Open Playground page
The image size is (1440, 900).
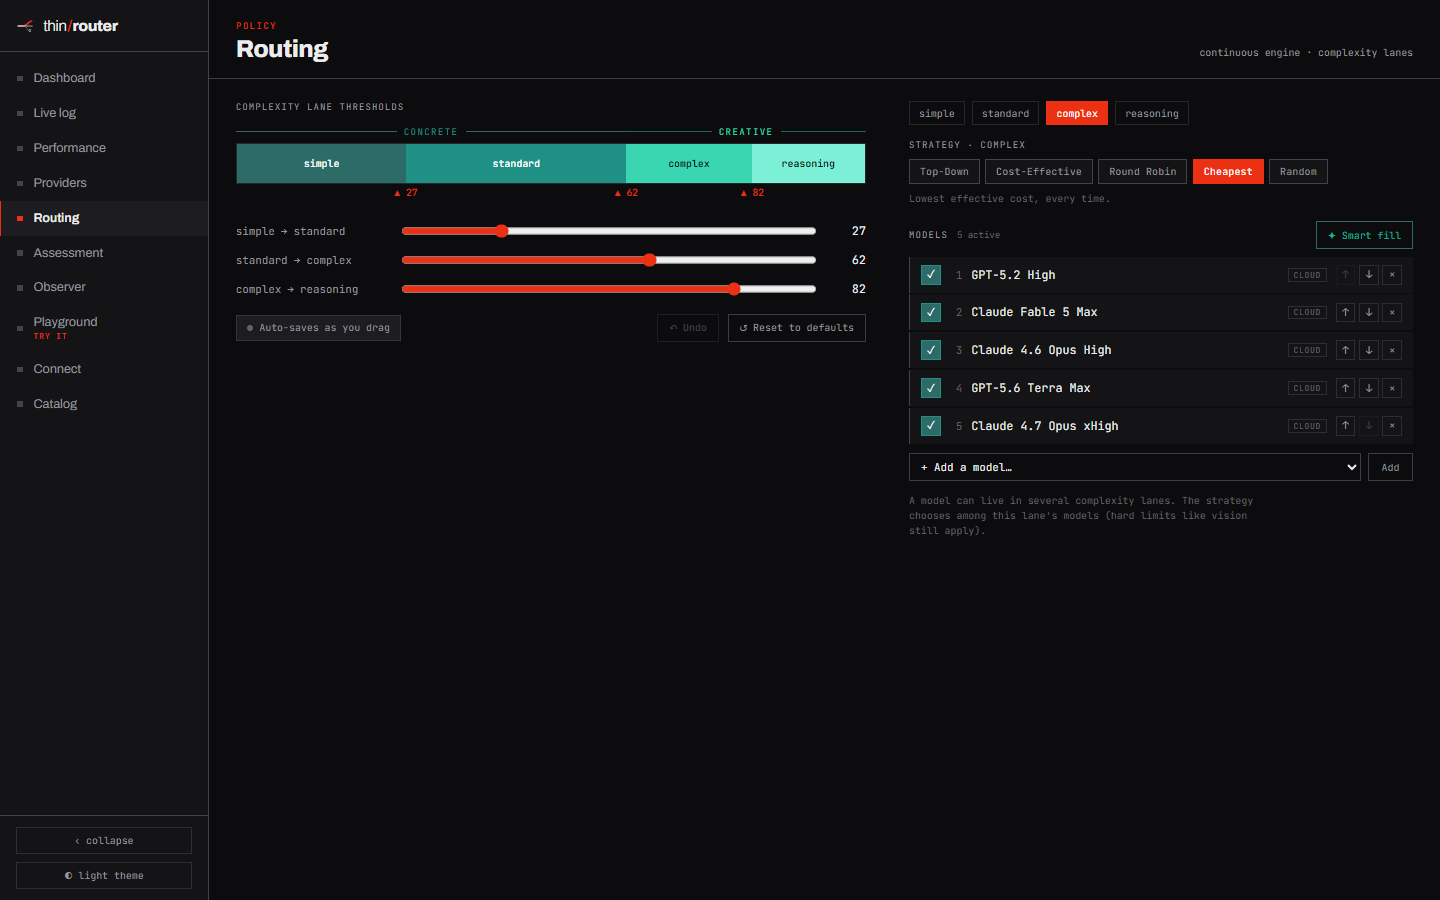pos(104,328)
